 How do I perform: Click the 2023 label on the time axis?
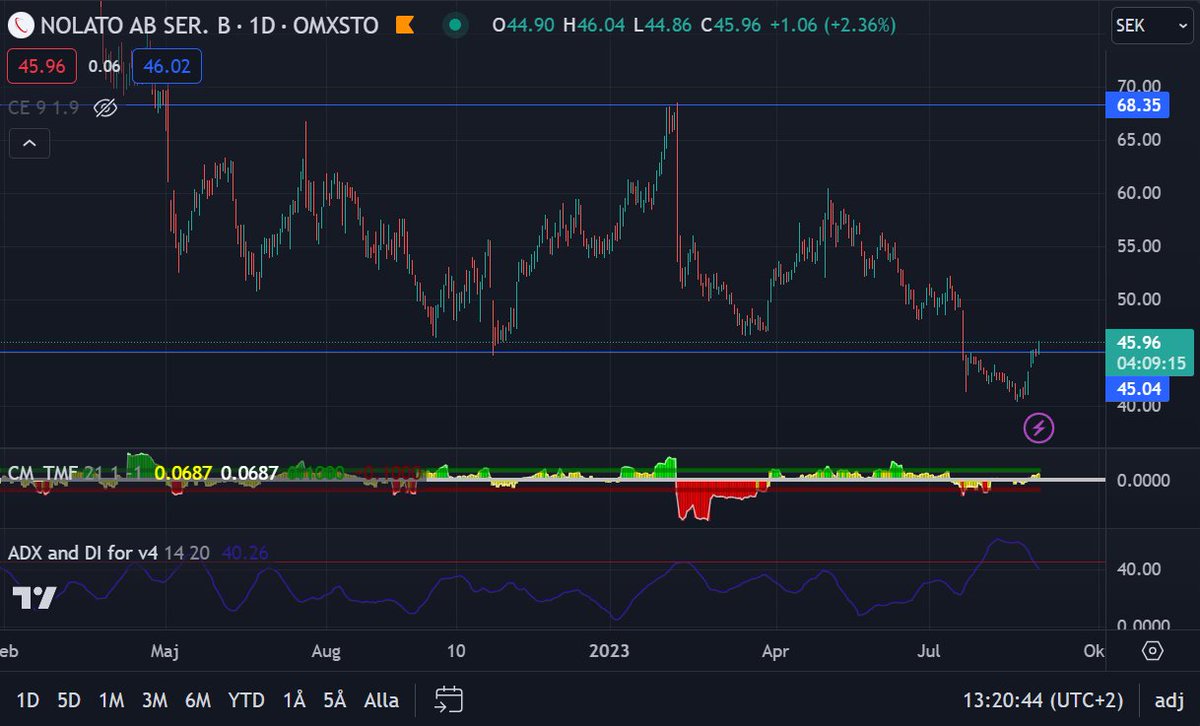pos(609,651)
